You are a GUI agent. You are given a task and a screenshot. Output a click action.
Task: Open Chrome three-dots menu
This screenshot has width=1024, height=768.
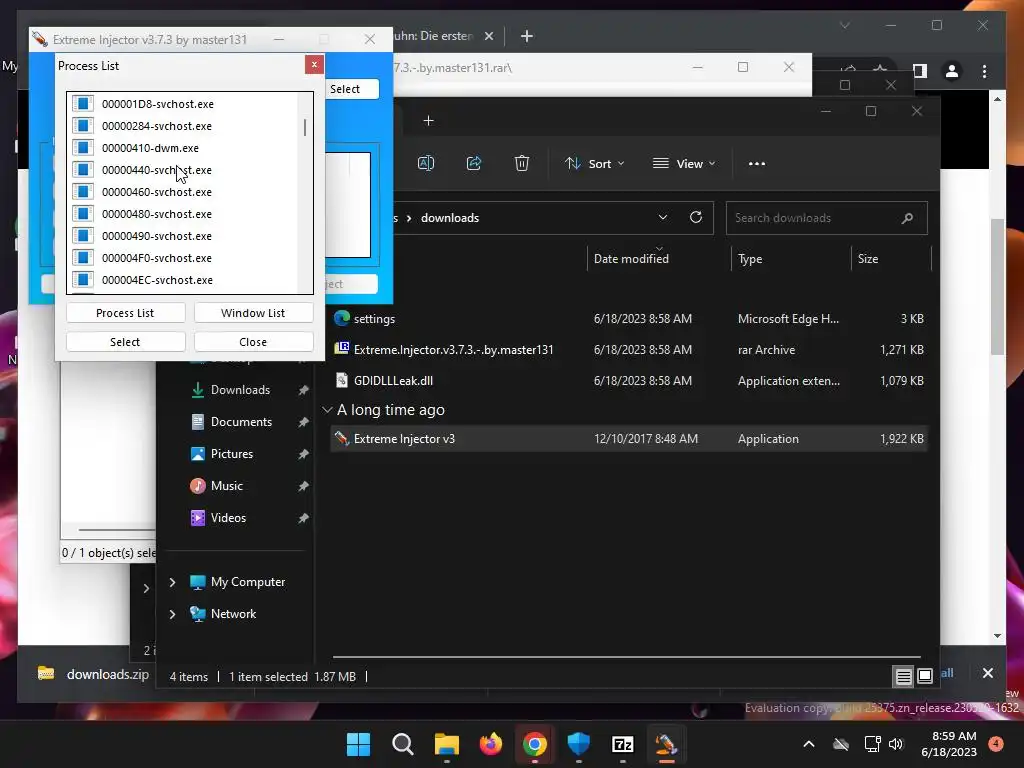click(x=984, y=71)
